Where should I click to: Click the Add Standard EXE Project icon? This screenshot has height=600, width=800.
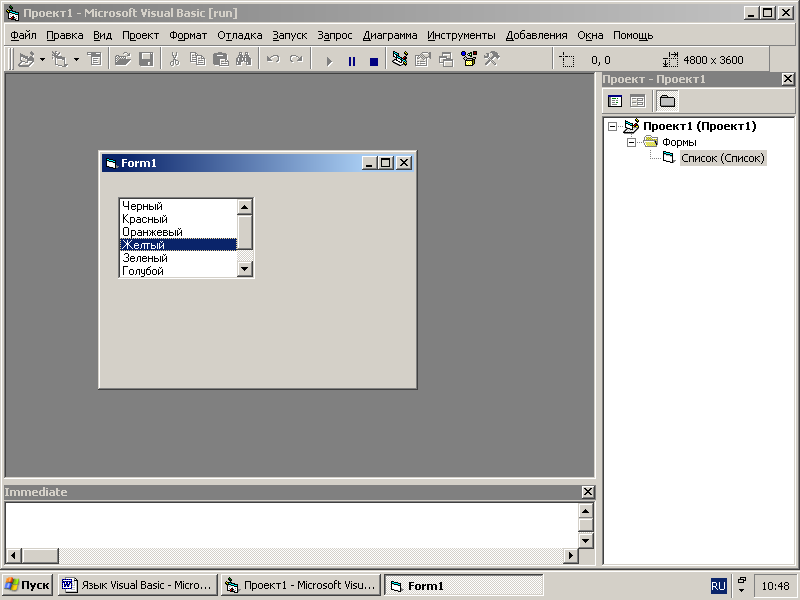pos(26,60)
